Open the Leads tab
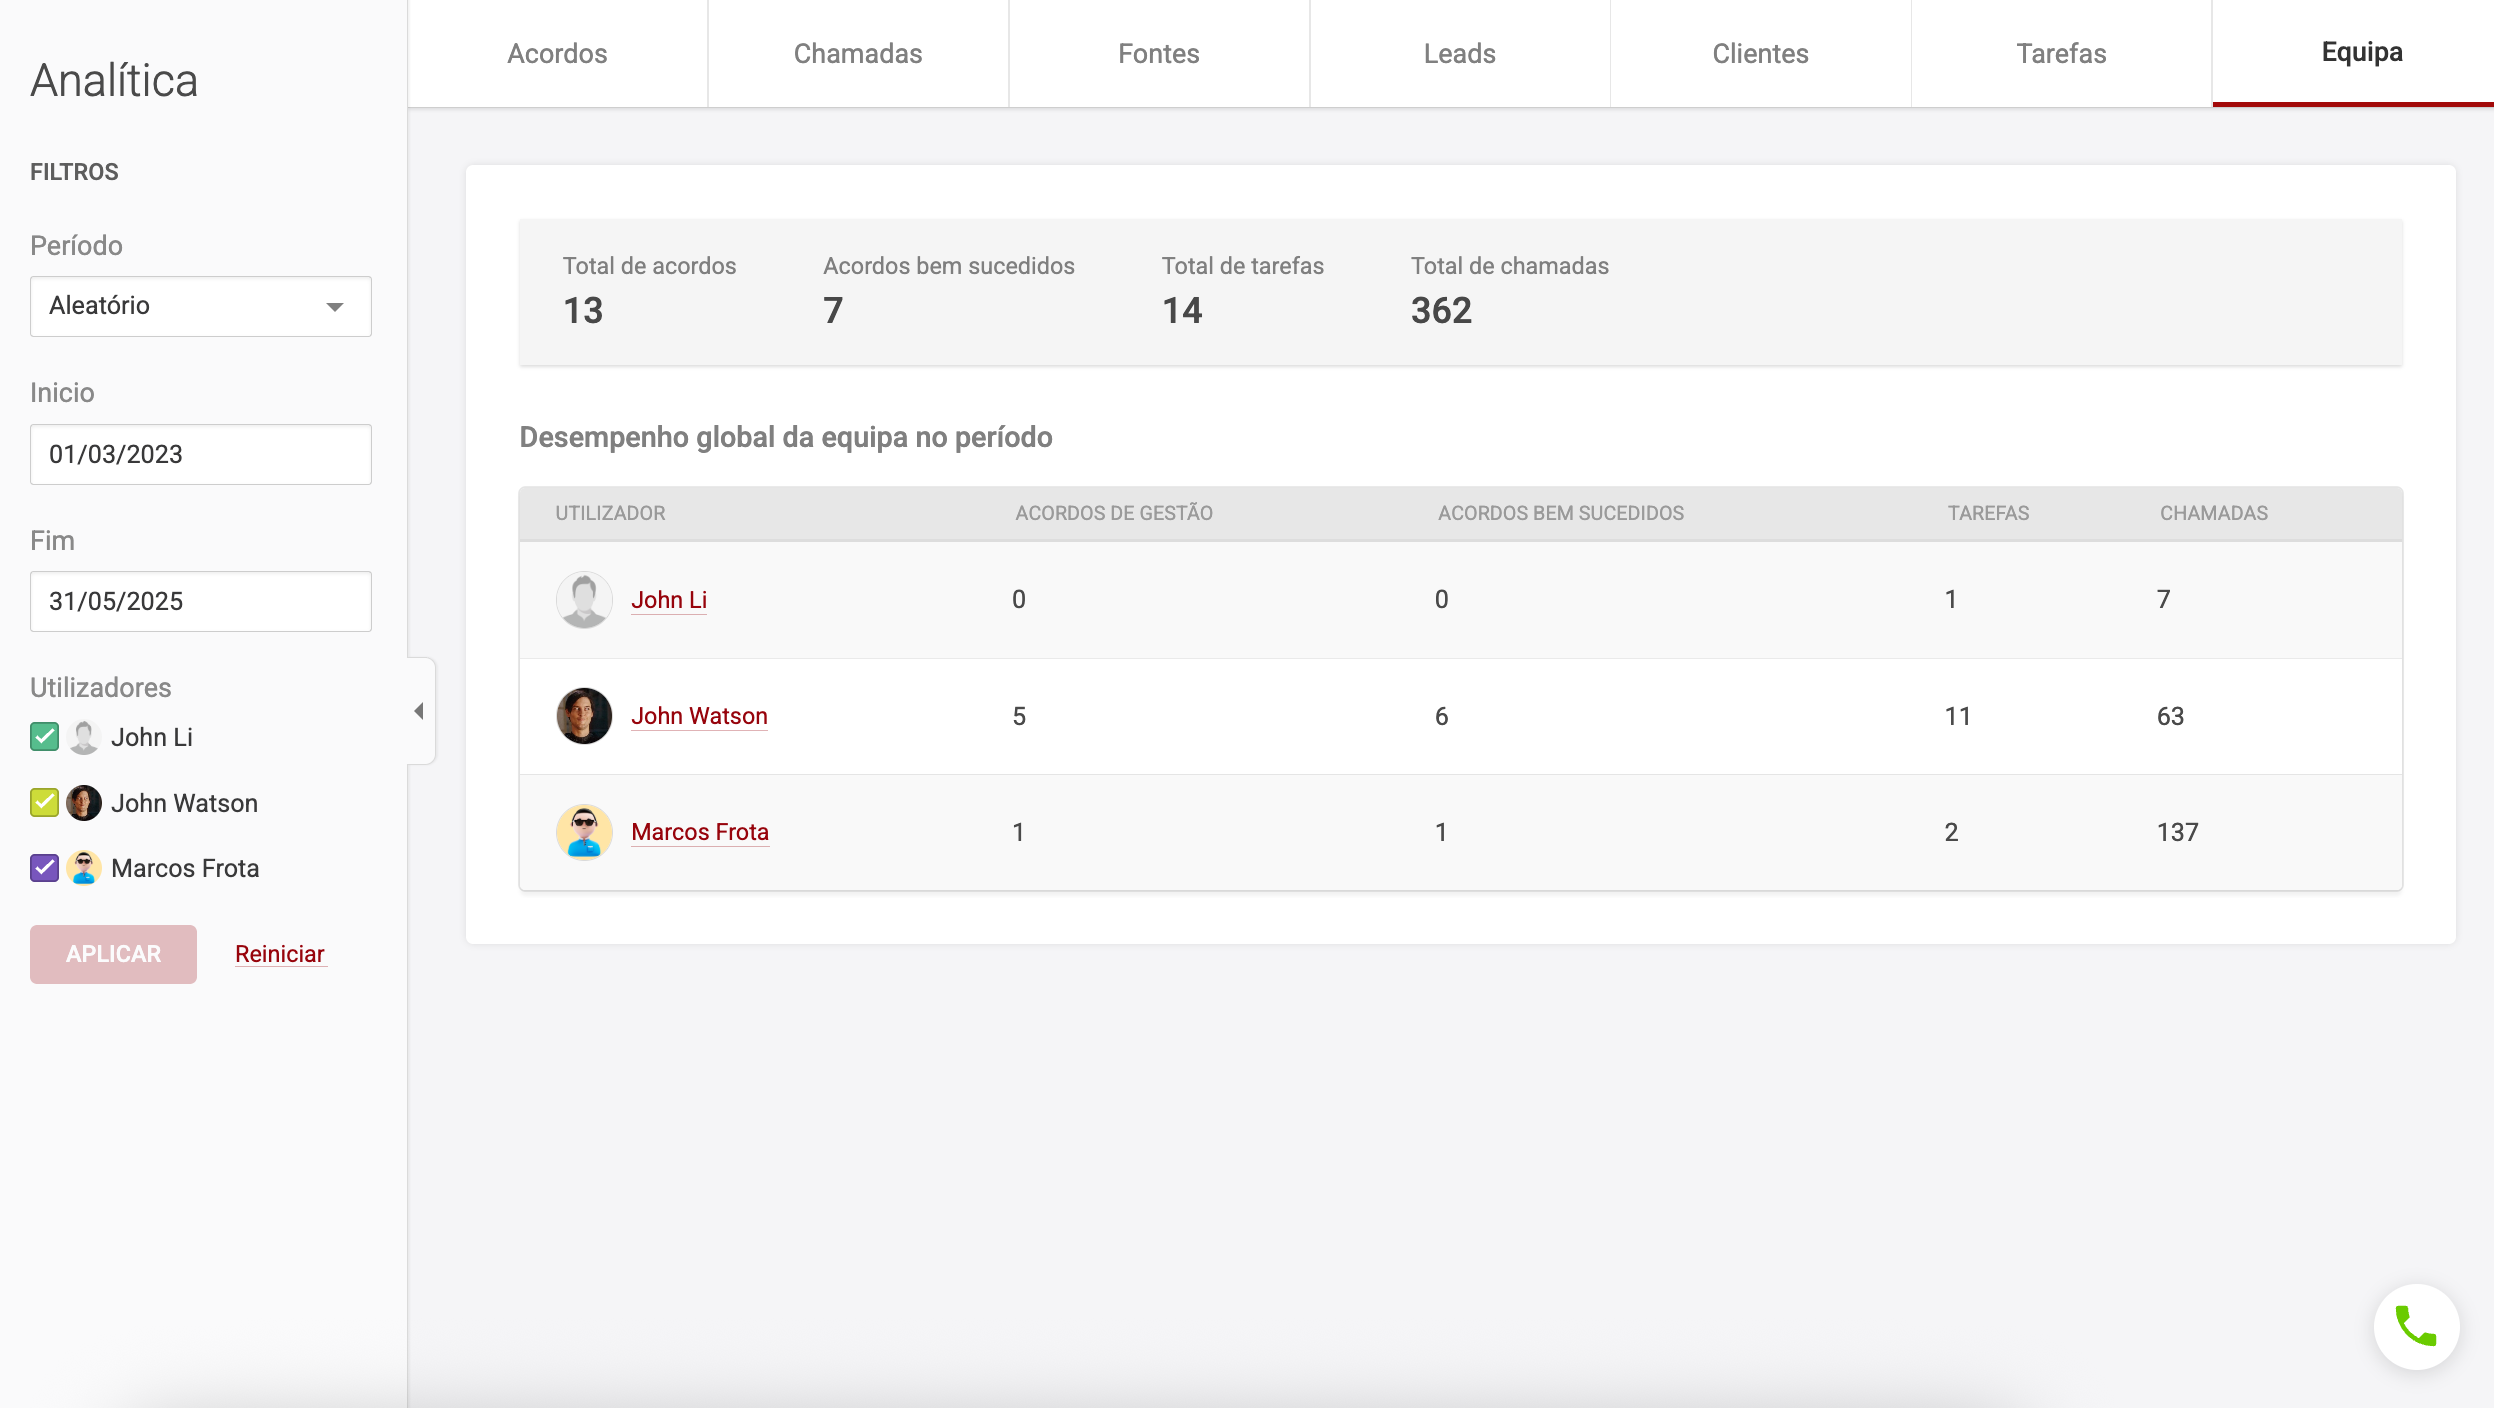The image size is (2494, 1408). [1459, 54]
